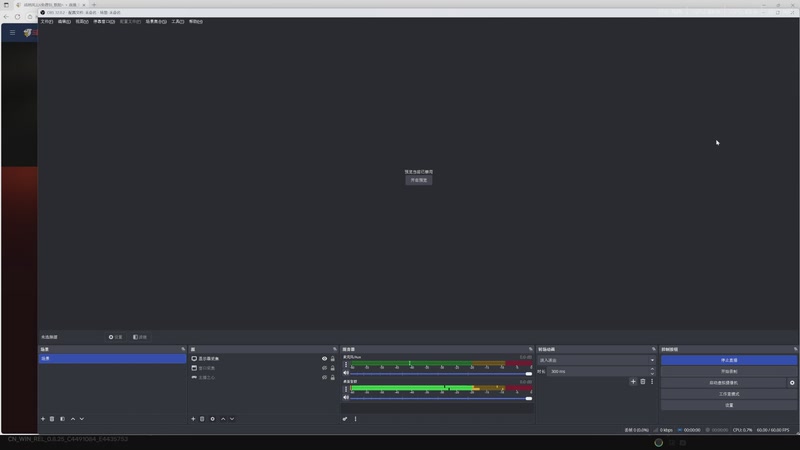Adjust the microphone volume slider
This screenshot has height=450, width=800.
[x=441, y=373]
